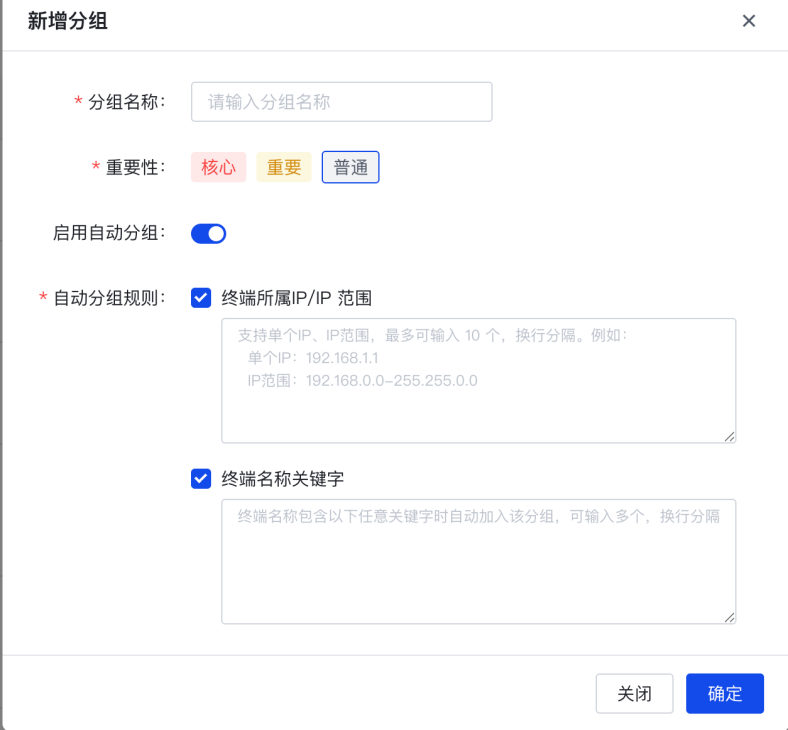Click the 自动分组规则 field label
This screenshot has width=788, height=730.
click(108, 297)
